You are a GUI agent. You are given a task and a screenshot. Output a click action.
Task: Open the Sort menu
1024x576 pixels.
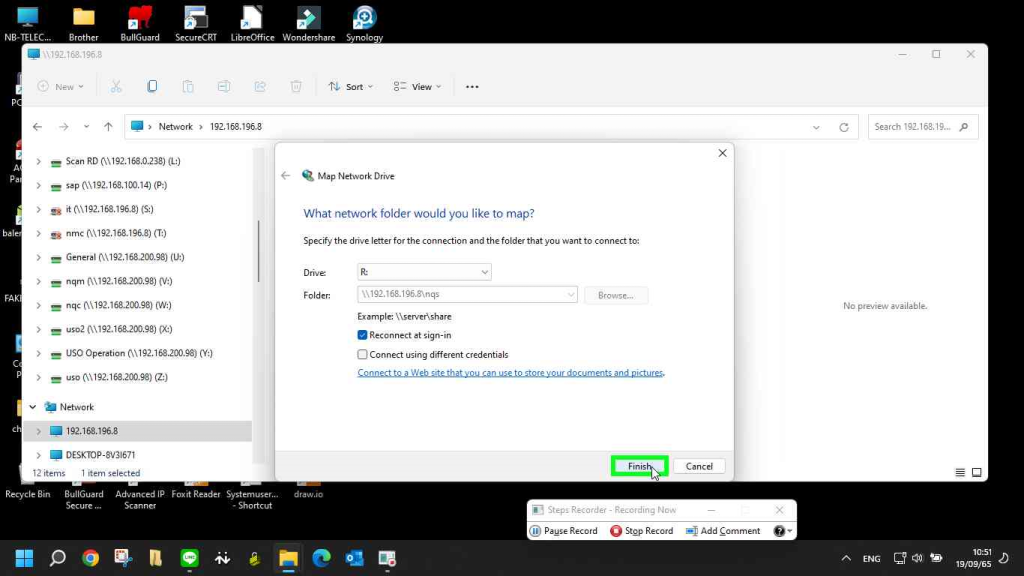click(350, 87)
